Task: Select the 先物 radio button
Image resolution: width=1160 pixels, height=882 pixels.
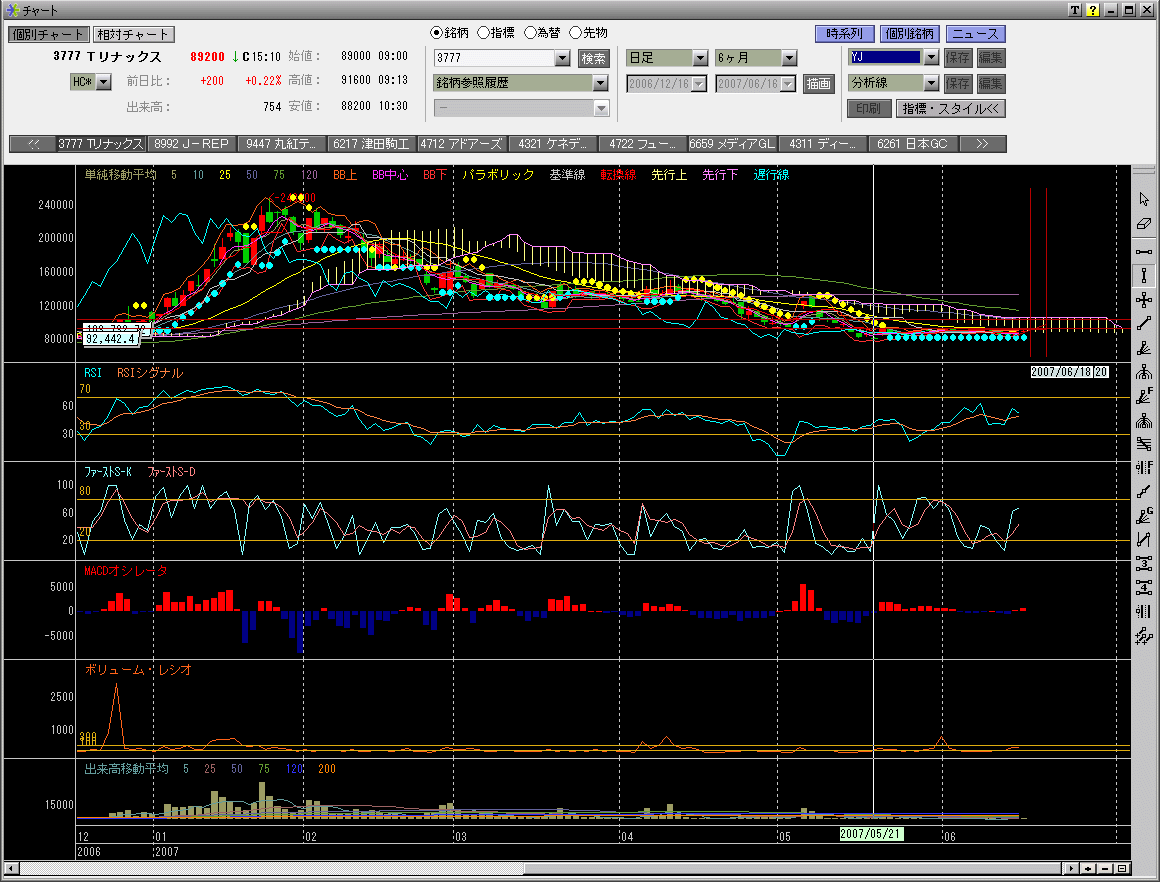Action: coord(575,33)
